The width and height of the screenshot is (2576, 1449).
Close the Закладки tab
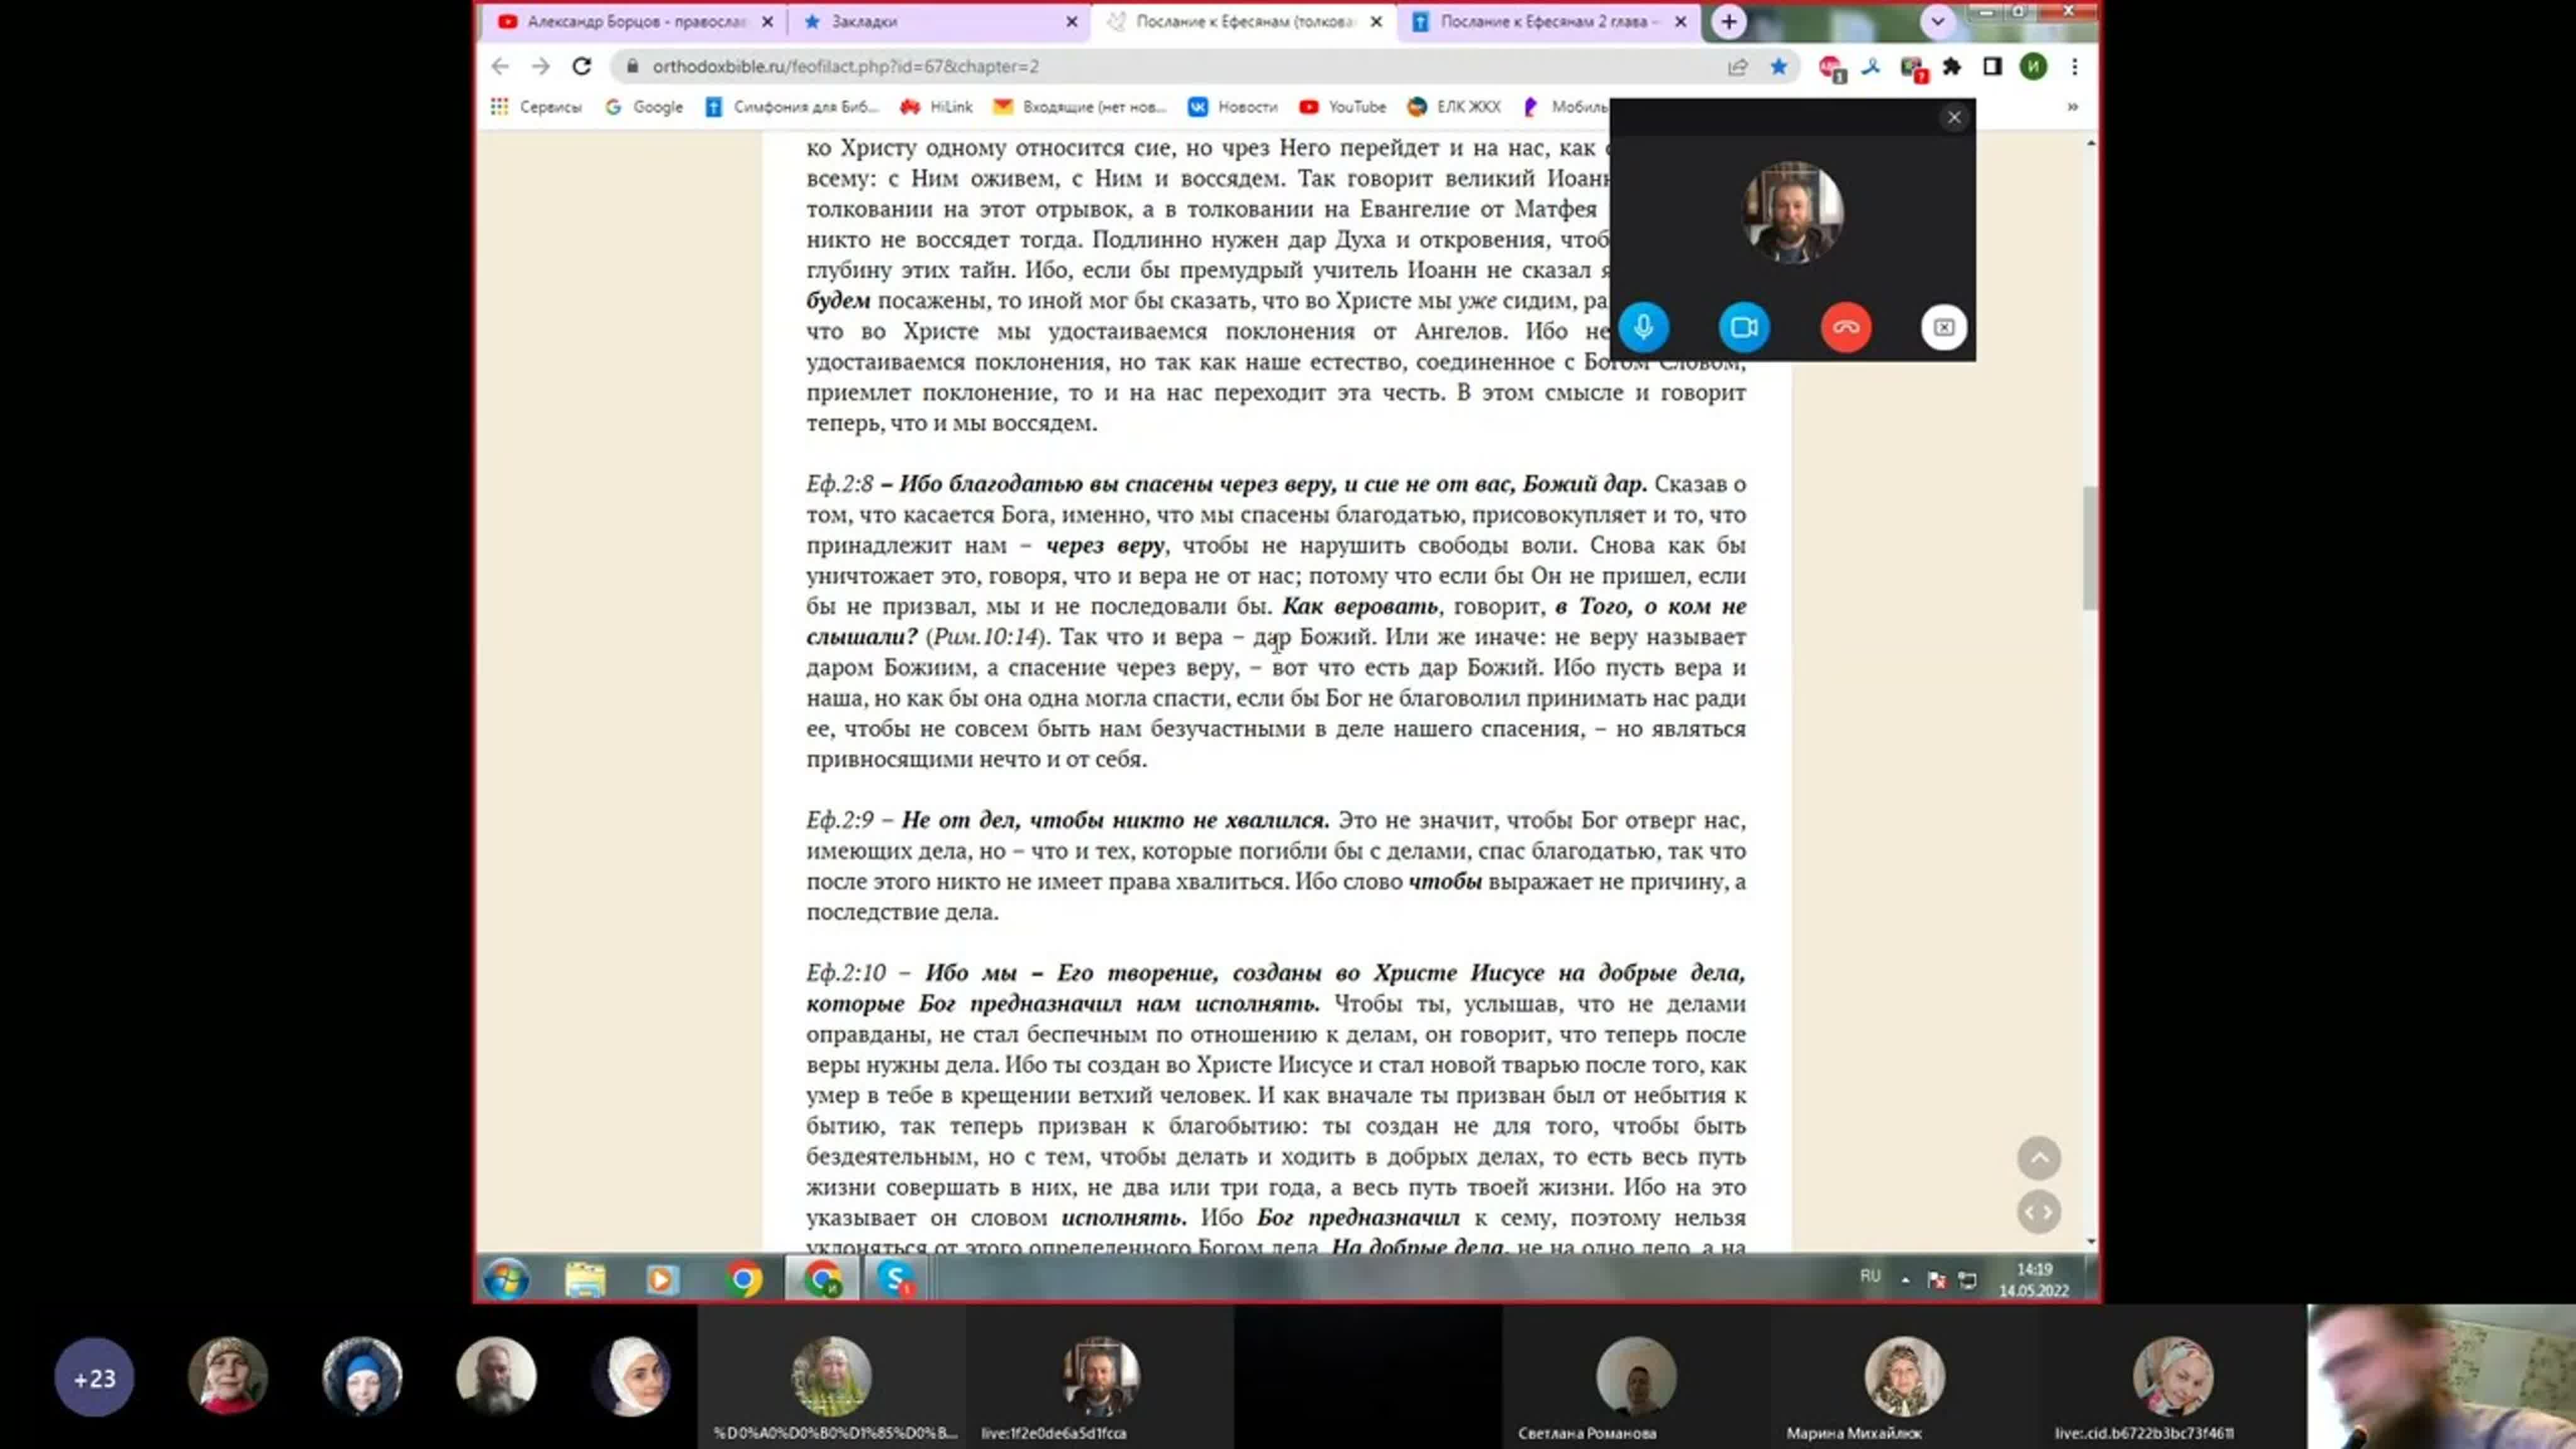tap(1071, 21)
